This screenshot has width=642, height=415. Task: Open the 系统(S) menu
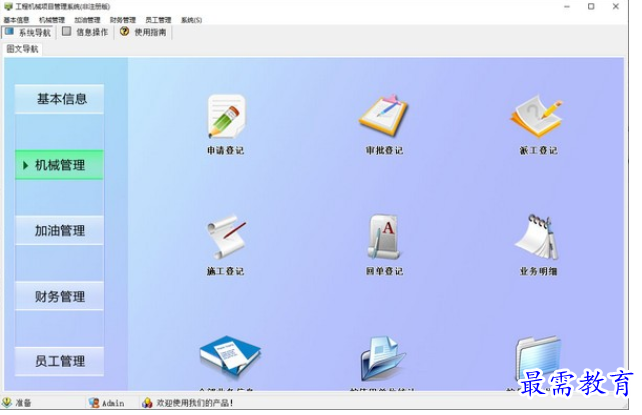pyautogui.click(x=191, y=20)
